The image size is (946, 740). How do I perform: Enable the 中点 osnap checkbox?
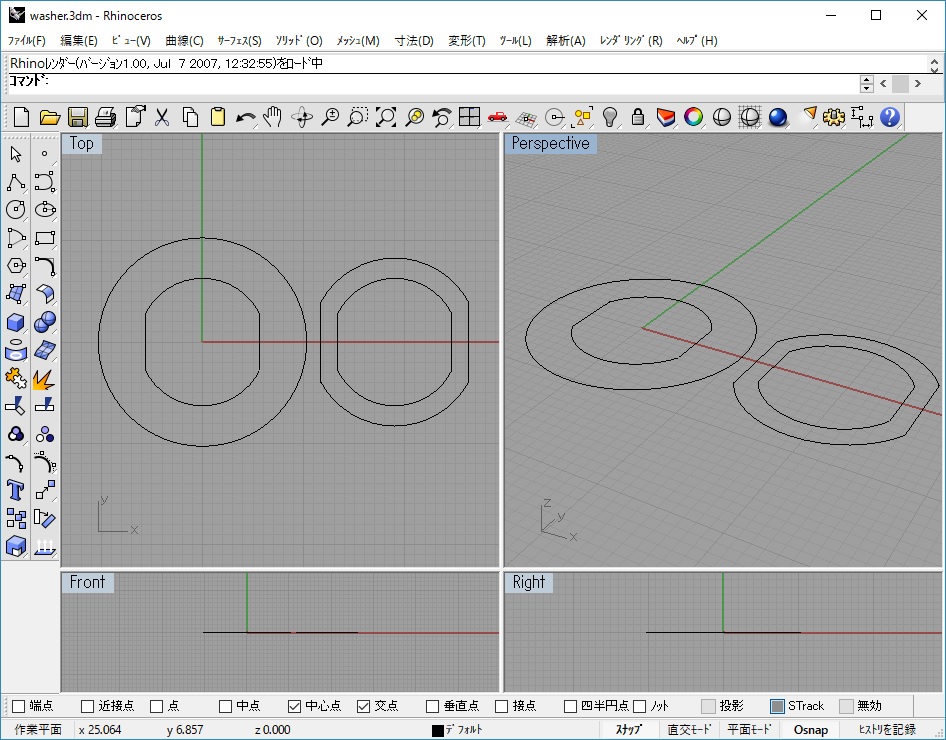(226, 706)
